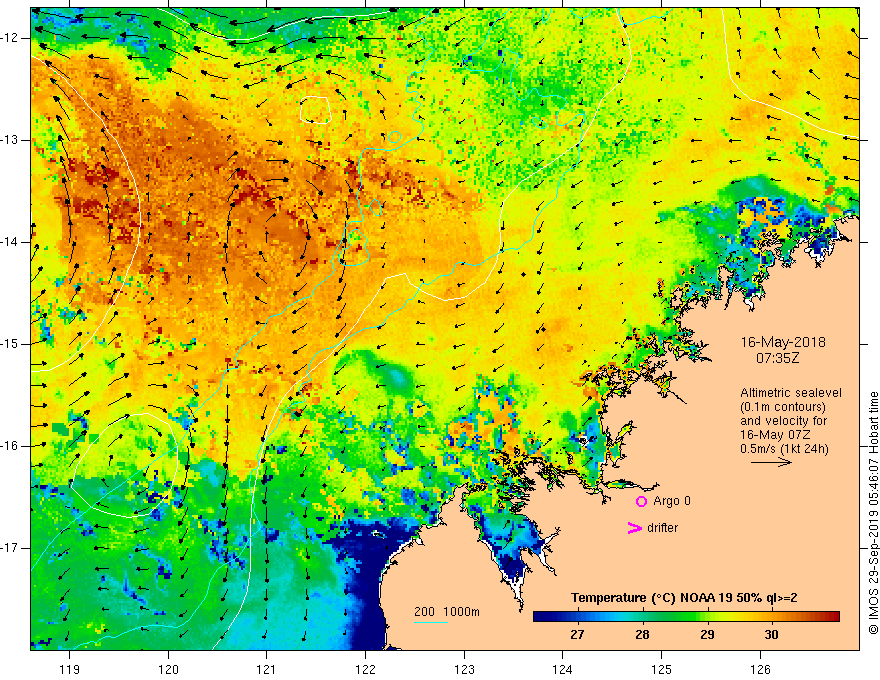Click the 'and velocity for' legend line
Viewport: 880px width, 680px height.
click(783, 421)
